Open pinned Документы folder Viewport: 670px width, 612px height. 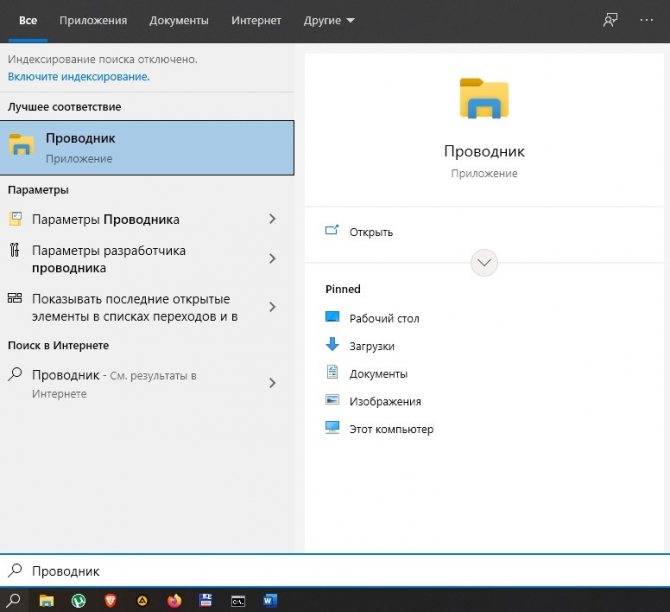pos(378,374)
